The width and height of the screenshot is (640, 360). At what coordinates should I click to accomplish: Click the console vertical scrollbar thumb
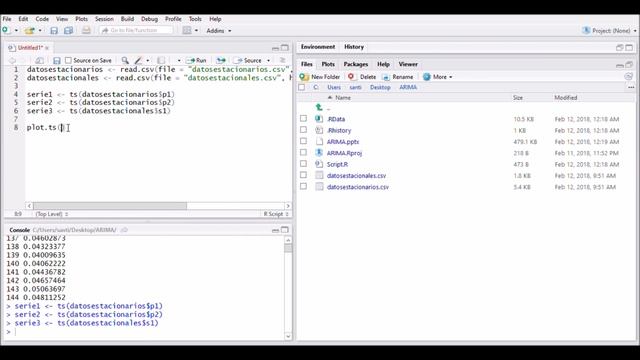(288, 248)
